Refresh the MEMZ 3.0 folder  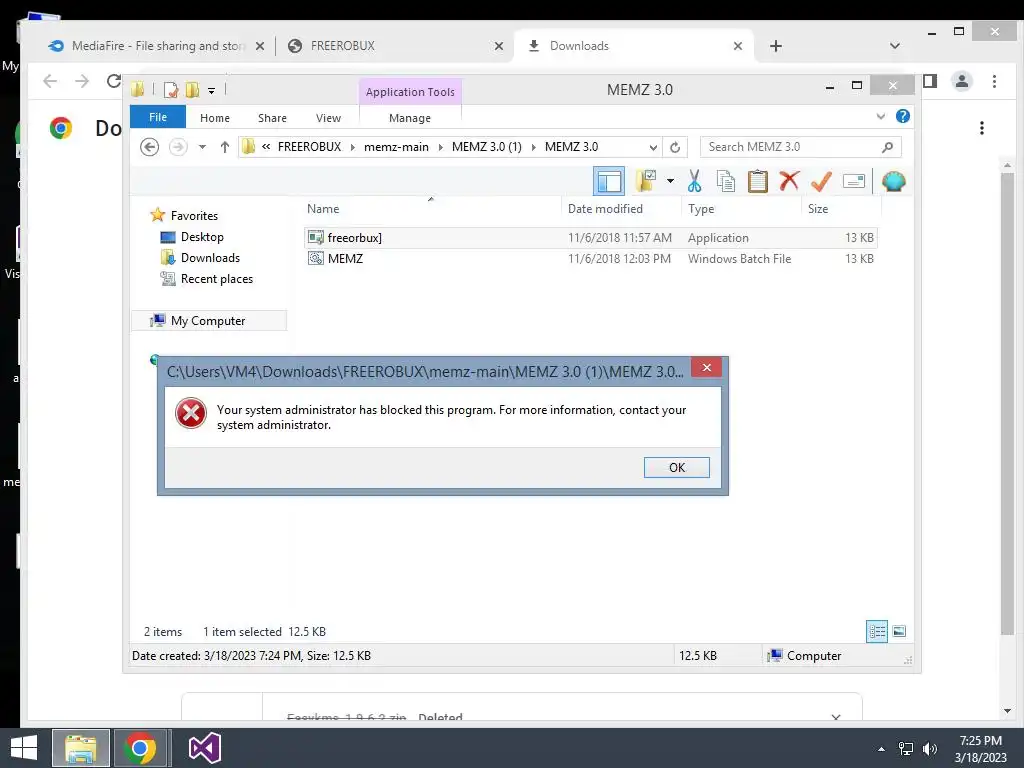[675, 147]
